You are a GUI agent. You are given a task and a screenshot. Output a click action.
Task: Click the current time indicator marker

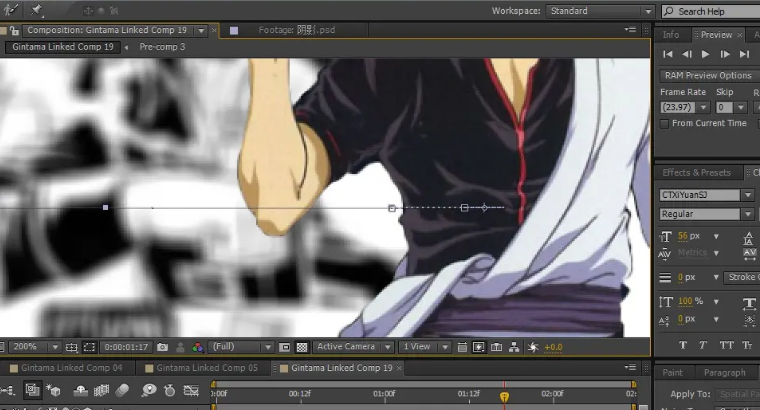tap(504, 397)
